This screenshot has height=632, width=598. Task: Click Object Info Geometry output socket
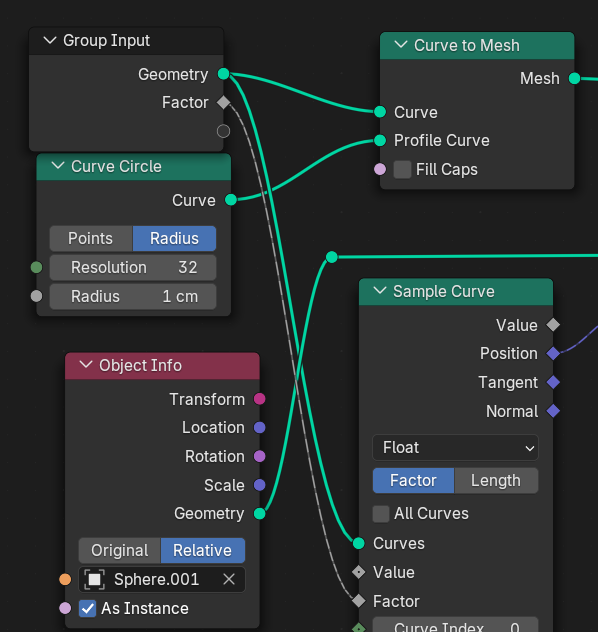260,514
